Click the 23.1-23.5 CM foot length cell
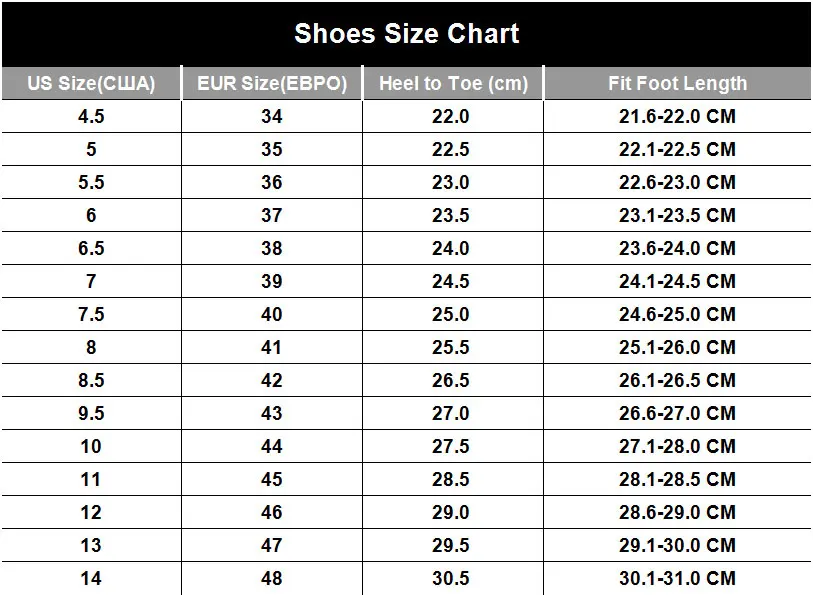Screen dimensions: 813x595 coord(677,215)
